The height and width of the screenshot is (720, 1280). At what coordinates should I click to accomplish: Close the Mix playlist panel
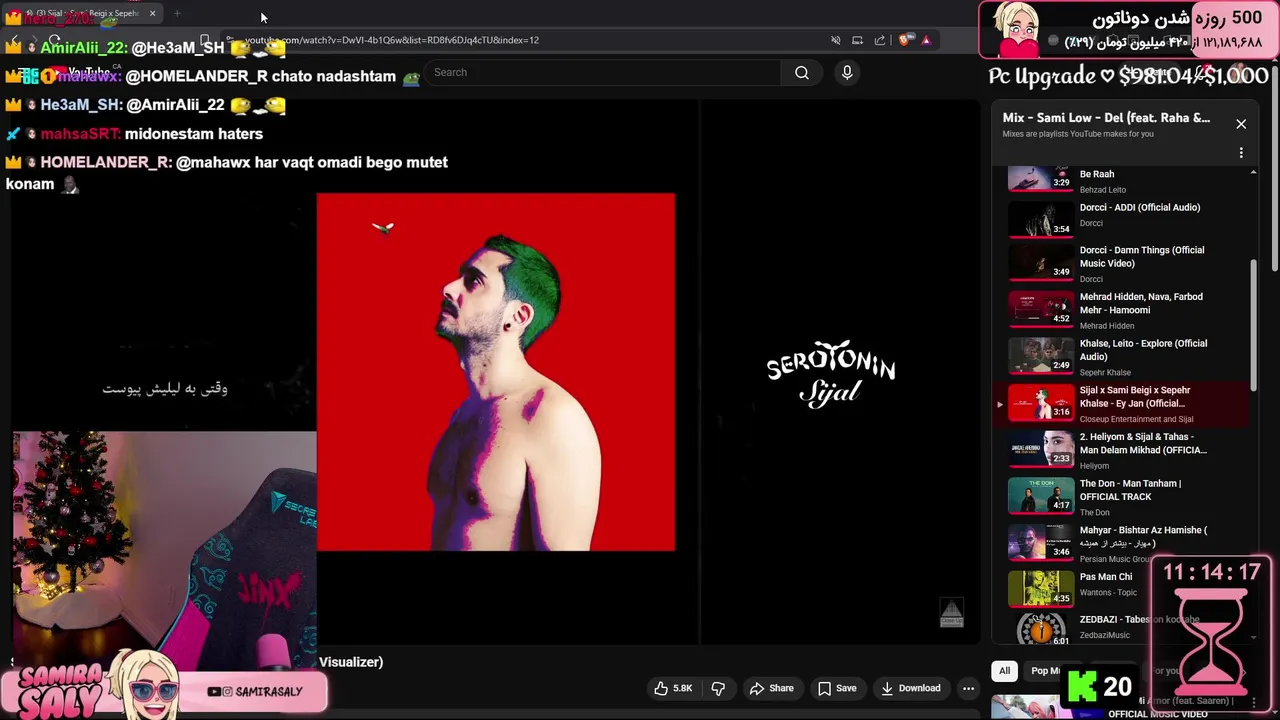pos(1241,124)
